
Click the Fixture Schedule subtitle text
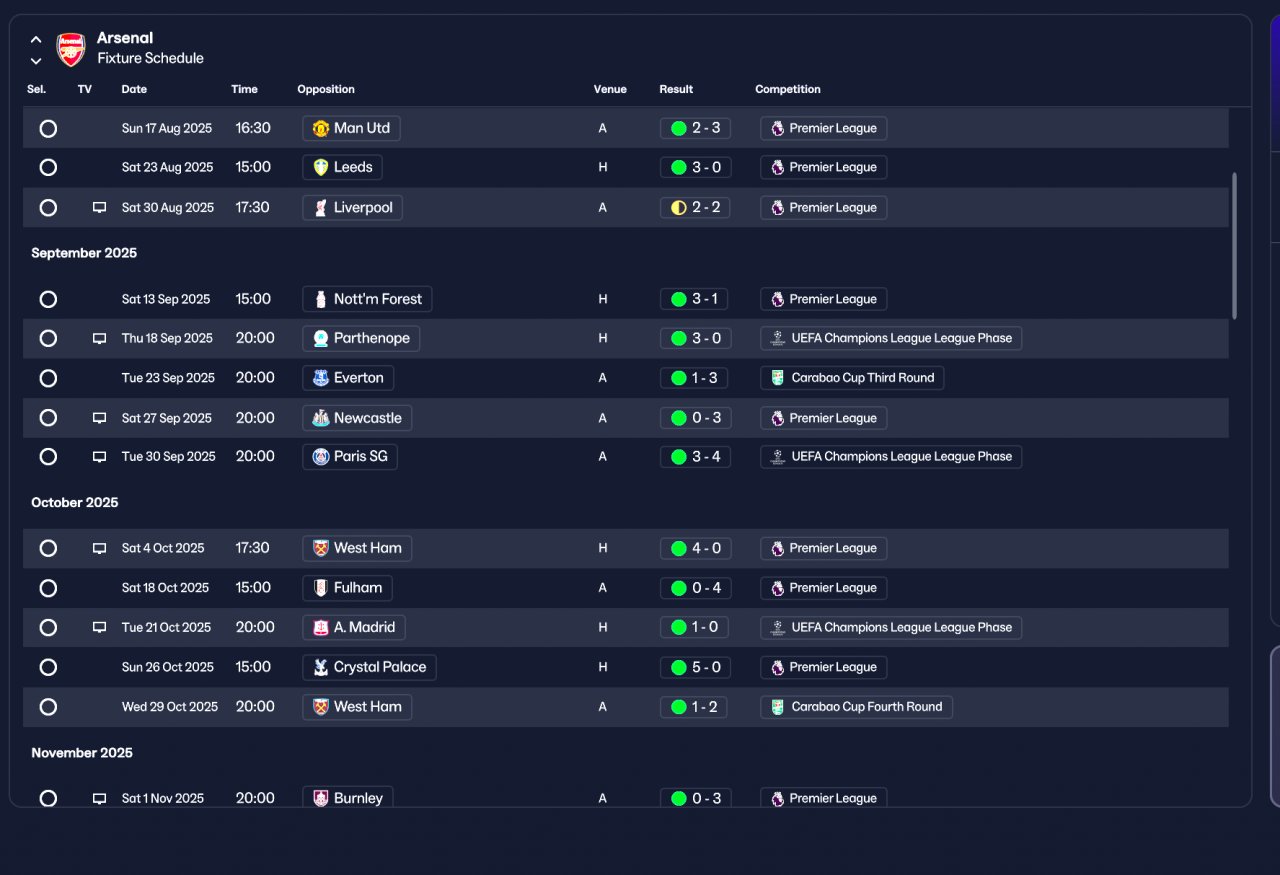(150, 58)
